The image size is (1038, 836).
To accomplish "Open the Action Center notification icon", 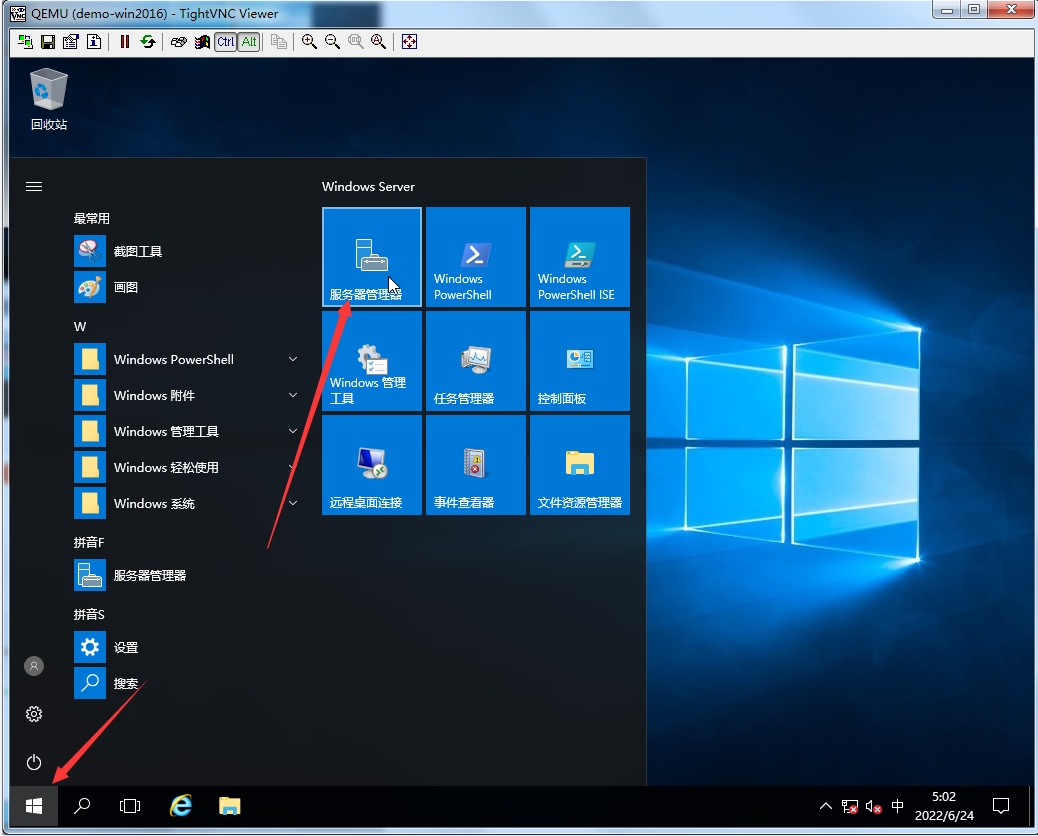I will [1001, 806].
